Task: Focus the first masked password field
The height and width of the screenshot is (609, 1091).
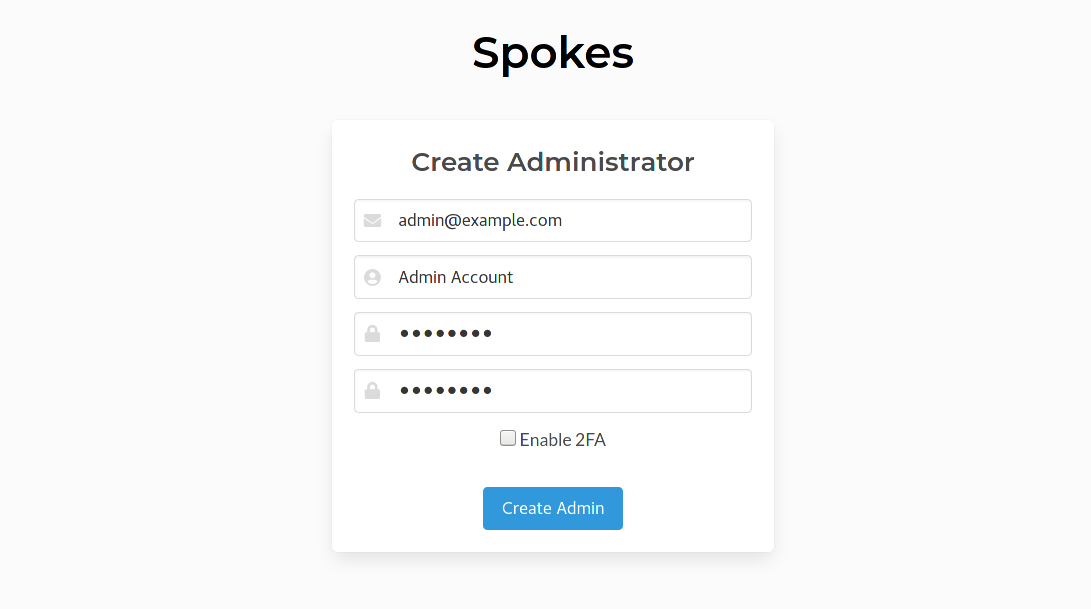Action: (x=552, y=334)
